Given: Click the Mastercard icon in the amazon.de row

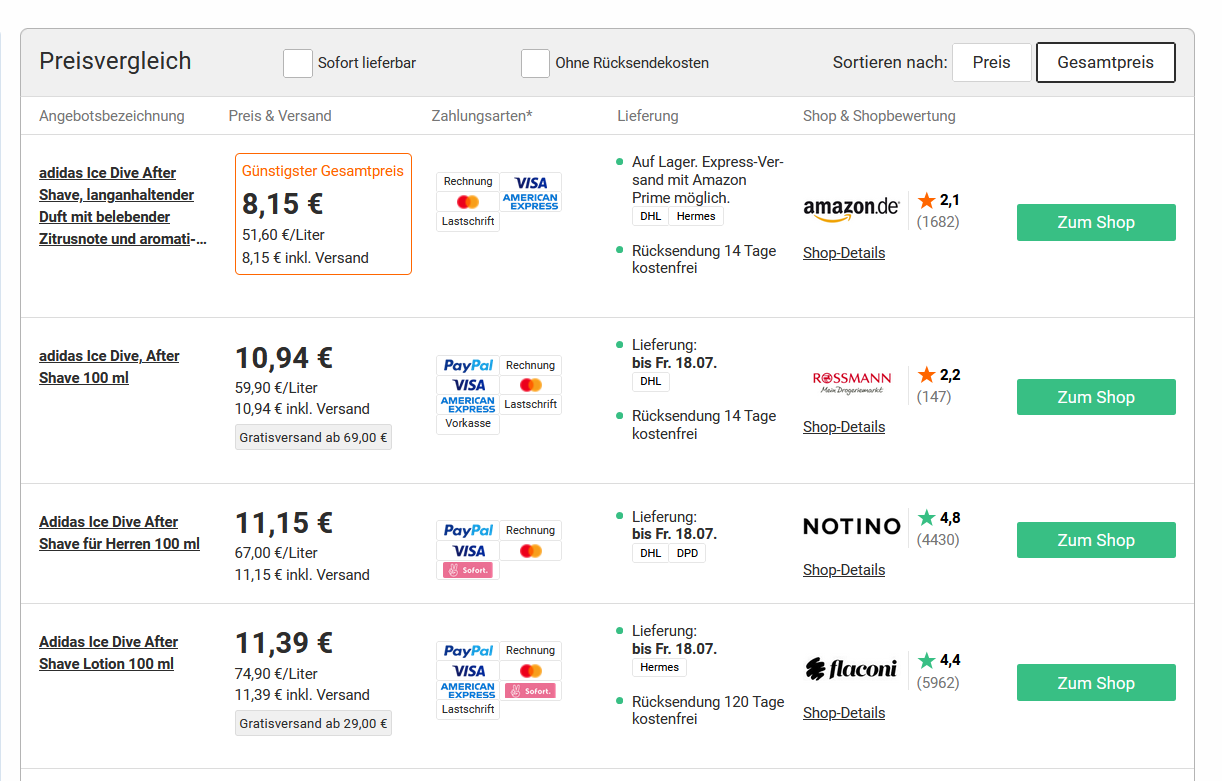Looking at the screenshot, I should coord(468,202).
